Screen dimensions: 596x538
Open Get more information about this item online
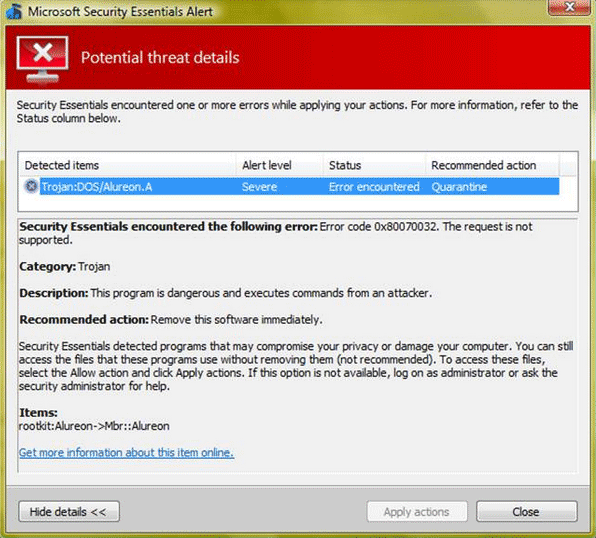[126, 452]
